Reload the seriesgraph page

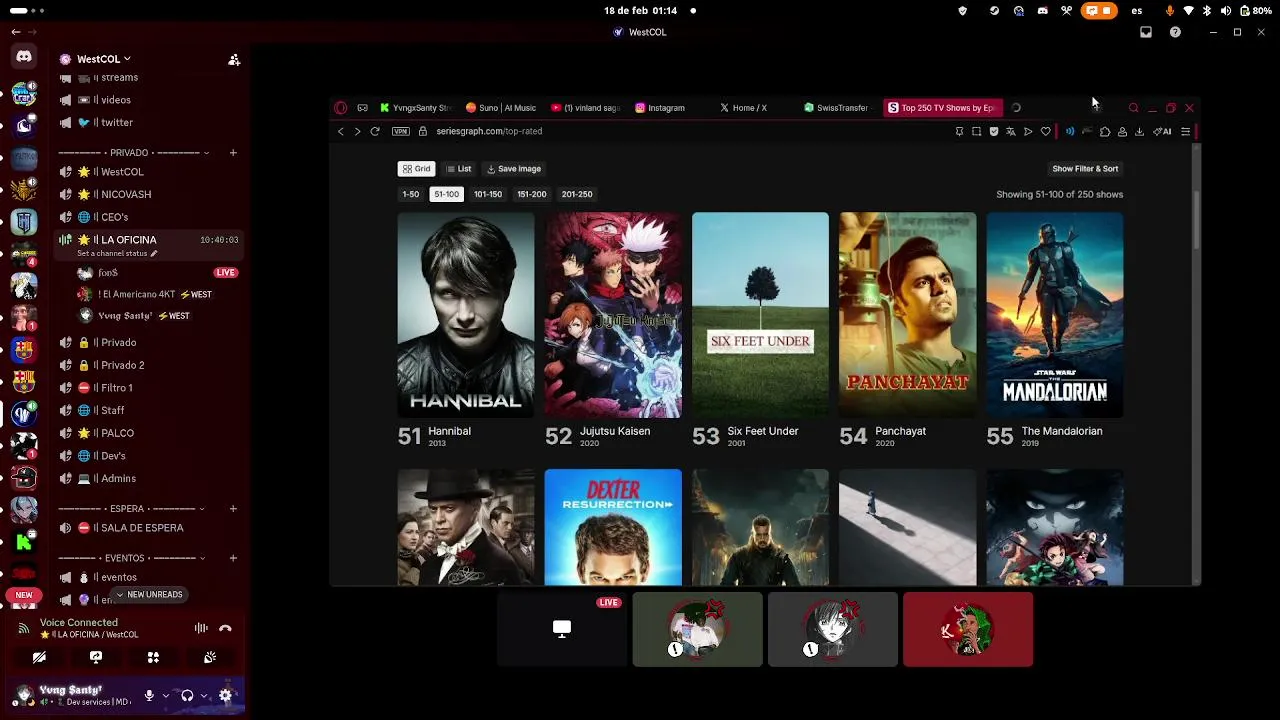click(x=375, y=131)
